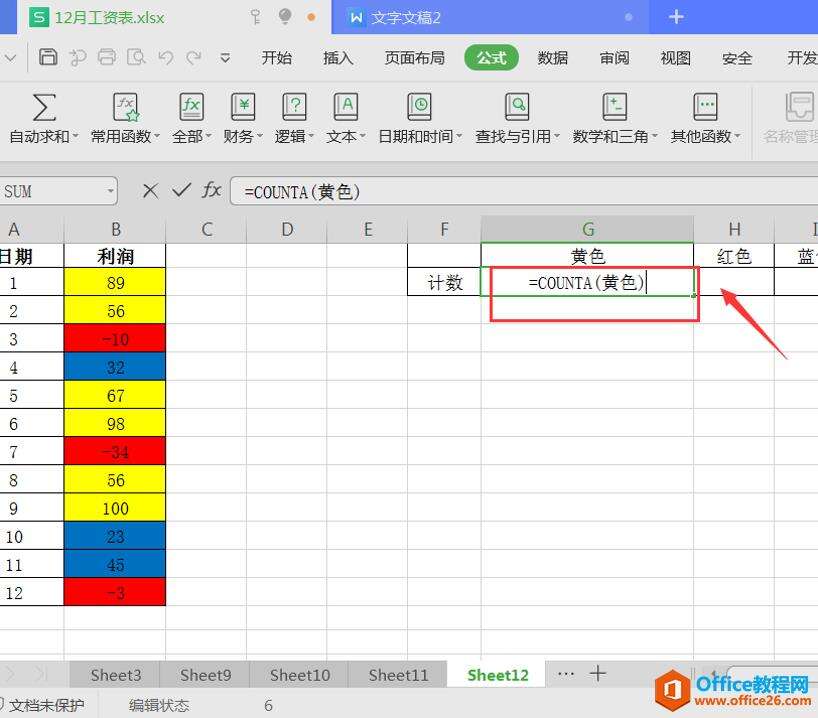
Task: Select the yellow cell with value 89
Action: coord(115,282)
